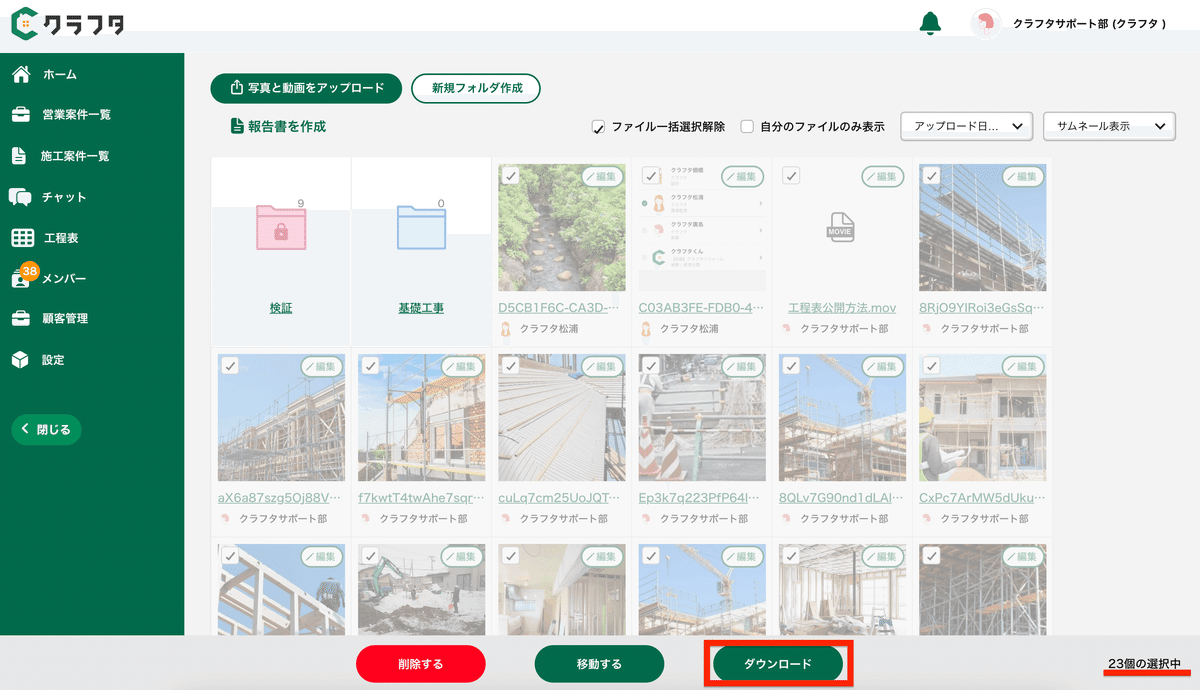This screenshot has width=1200, height=690.
Task: Click 編集 on 8QLv7G90nd1dLAl image
Action: click(x=882, y=367)
